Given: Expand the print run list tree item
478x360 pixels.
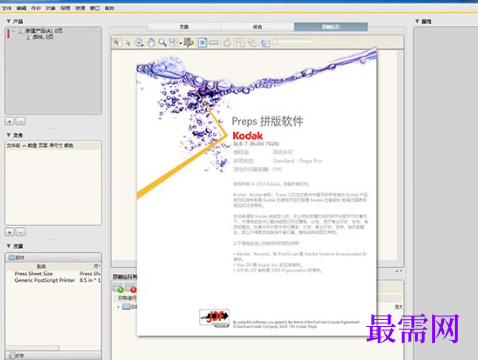Looking at the screenshot, I should point(118,306).
